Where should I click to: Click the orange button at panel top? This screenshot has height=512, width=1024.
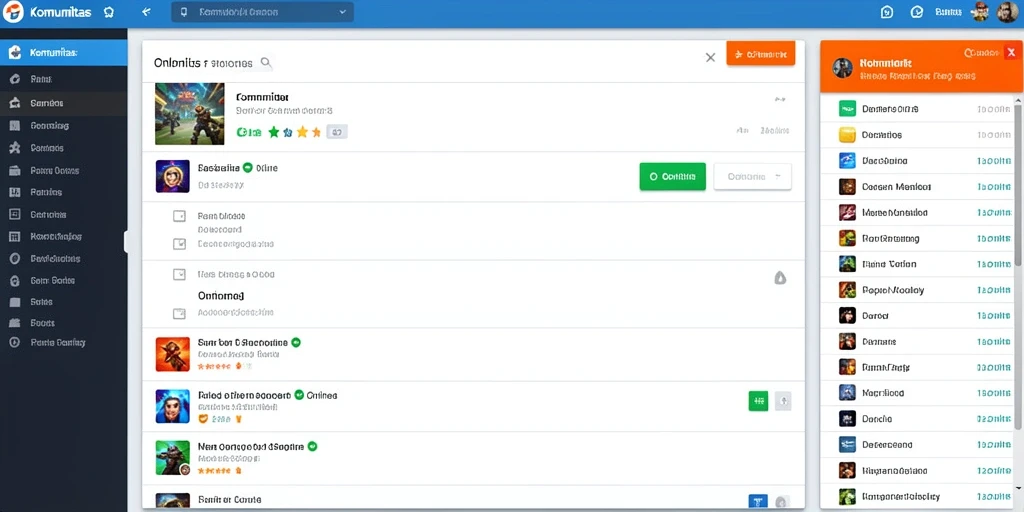760,54
